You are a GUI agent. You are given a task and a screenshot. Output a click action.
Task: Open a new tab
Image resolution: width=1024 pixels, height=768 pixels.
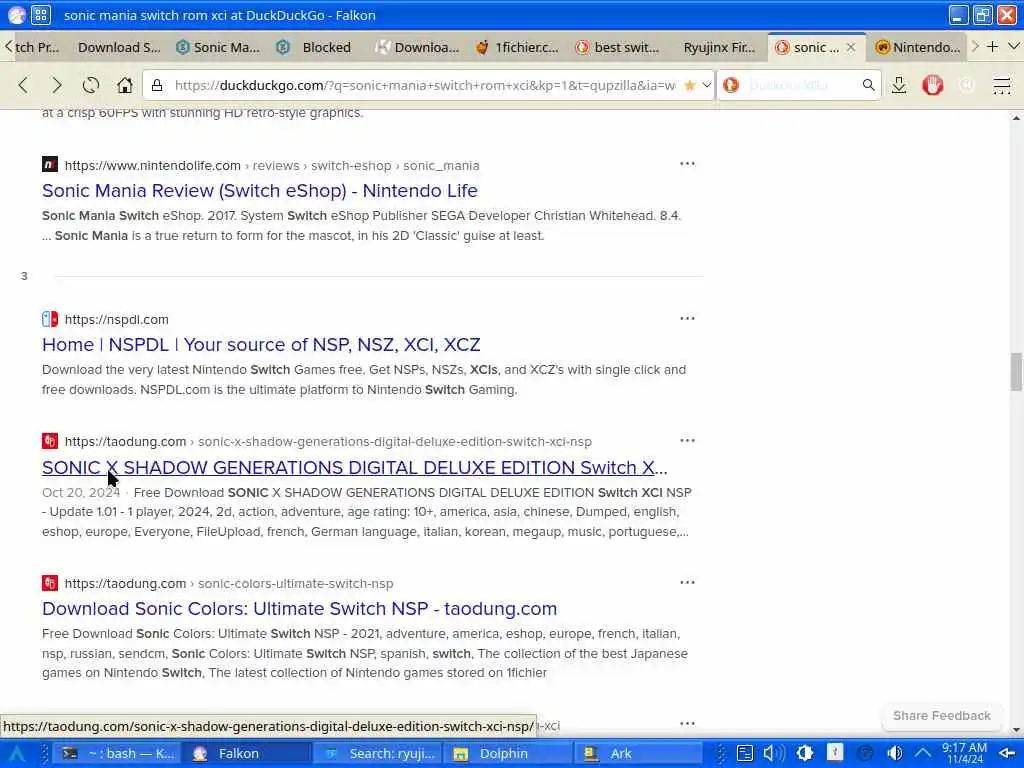(992, 46)
